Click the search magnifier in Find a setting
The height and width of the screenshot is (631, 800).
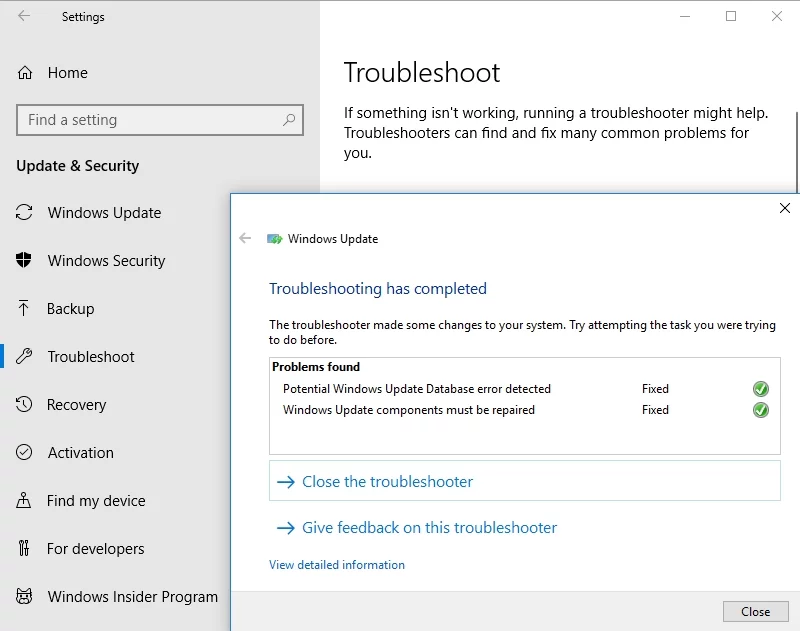[289, 120]
